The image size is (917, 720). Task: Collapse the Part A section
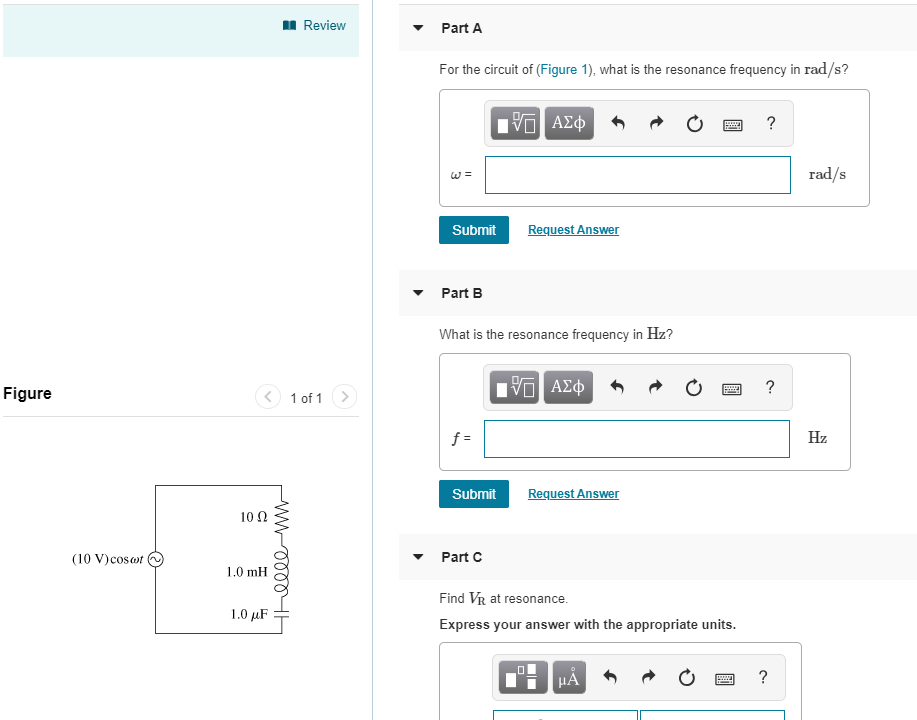coord(417,28)
